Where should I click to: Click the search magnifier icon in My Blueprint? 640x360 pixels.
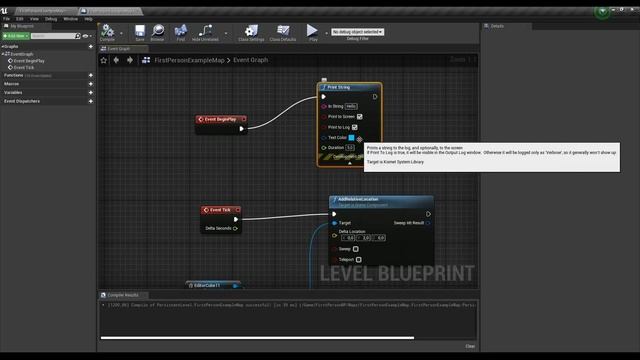click(78, 36)
